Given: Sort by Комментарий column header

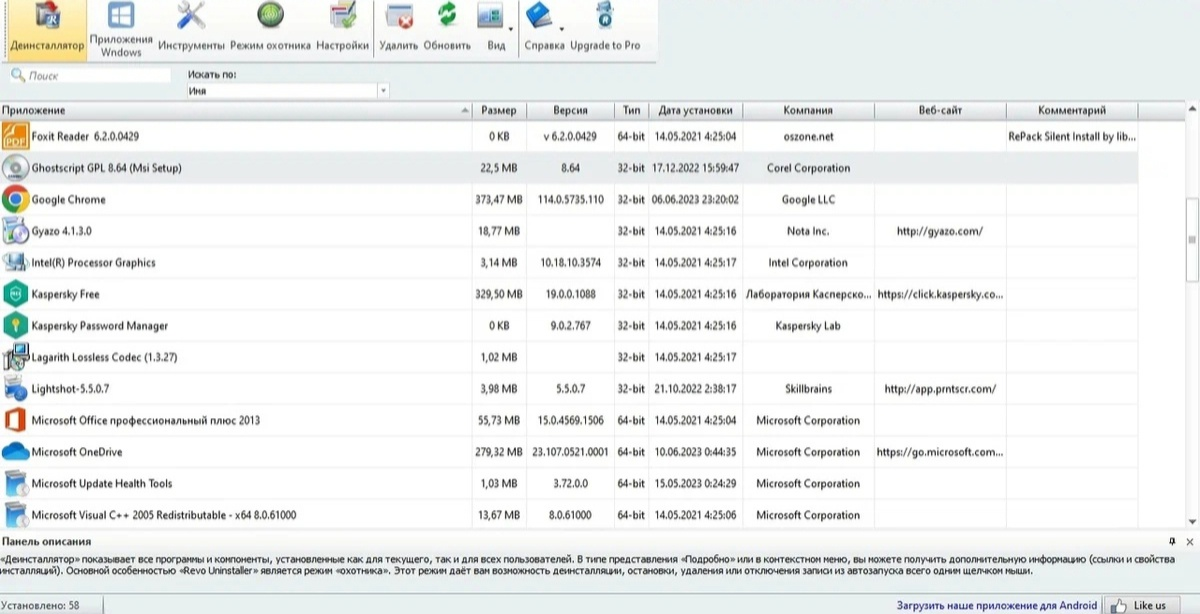Looking at the screenshot, I should [1072, 110].
